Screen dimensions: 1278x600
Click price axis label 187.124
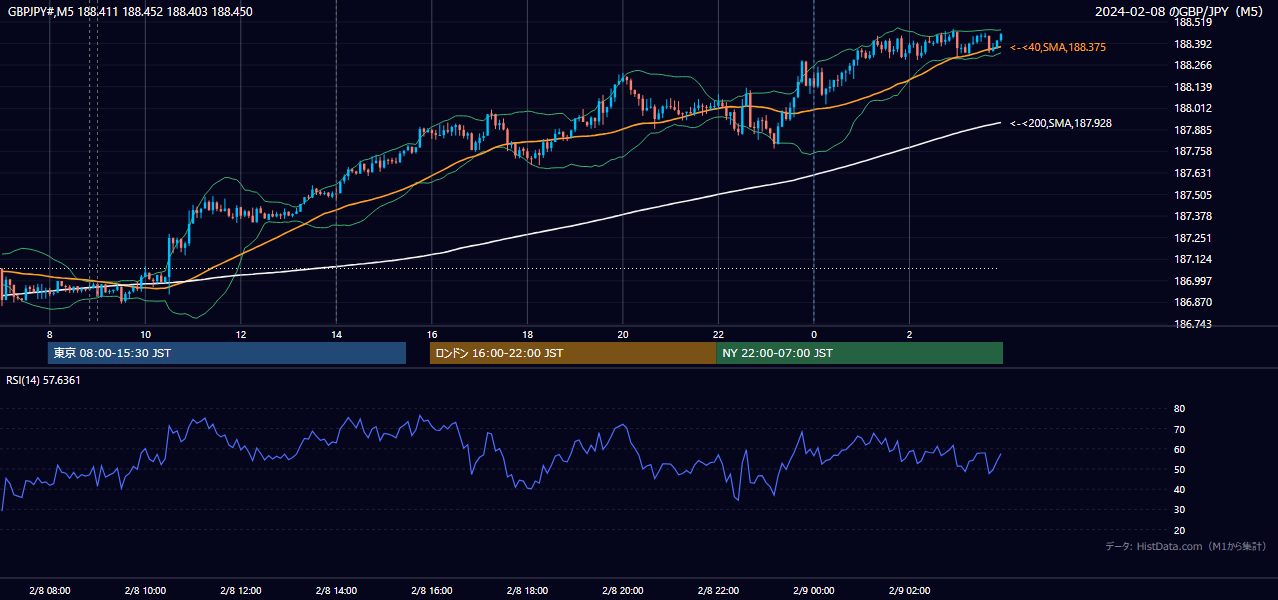pos(1192,259)
